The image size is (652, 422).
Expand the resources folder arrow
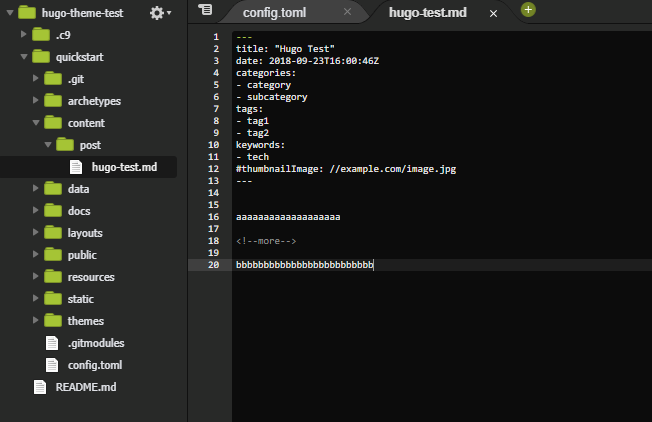coord(36,276)
